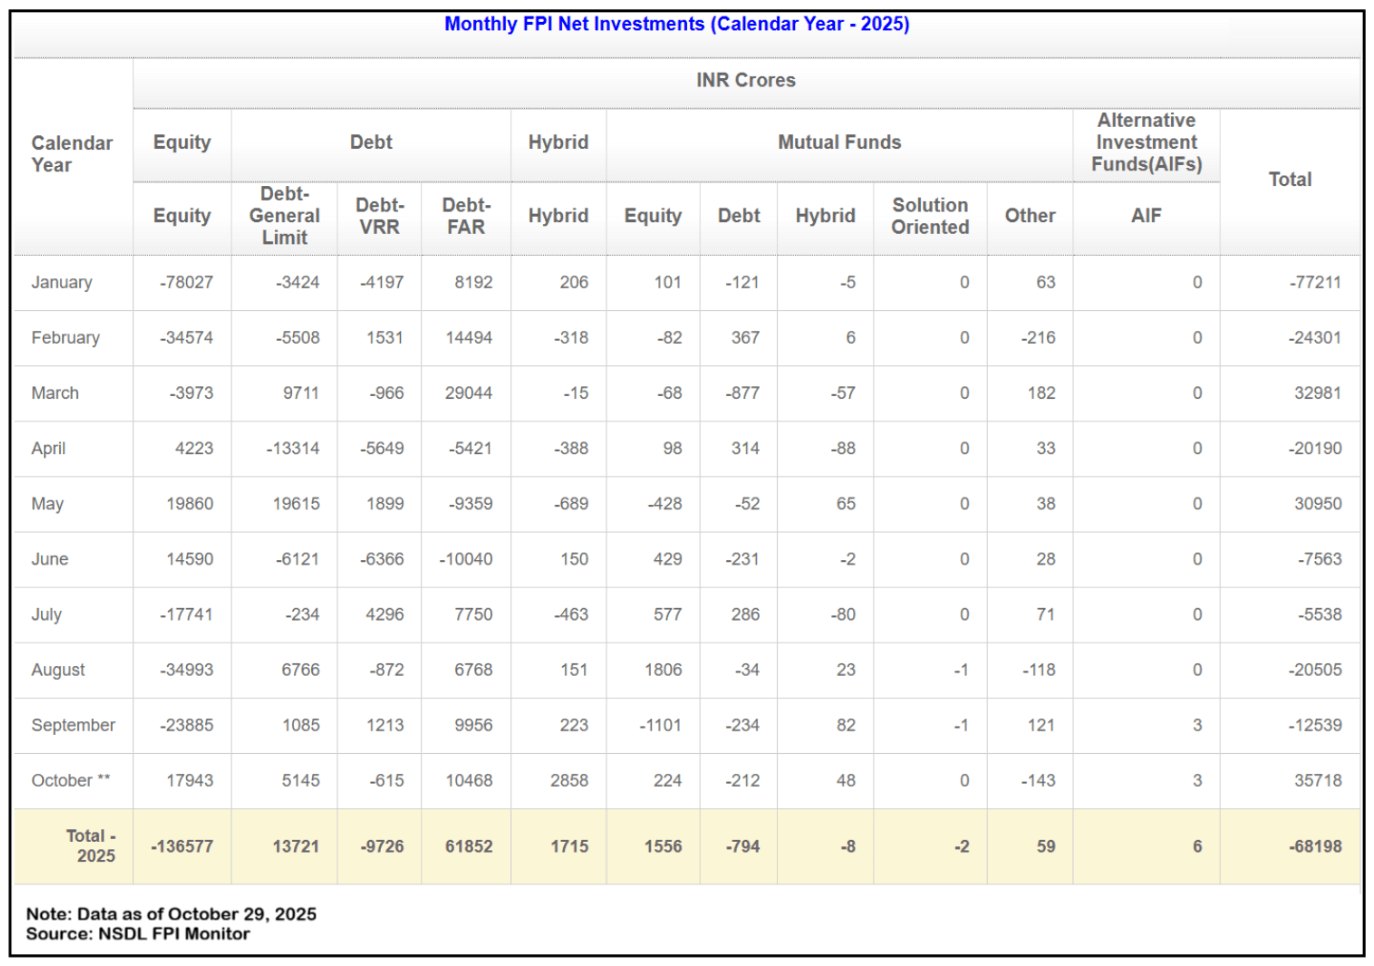1374x966 pixels.
Task: Select March Debt-FAR value 29044
Action: [x=468, y=393]
